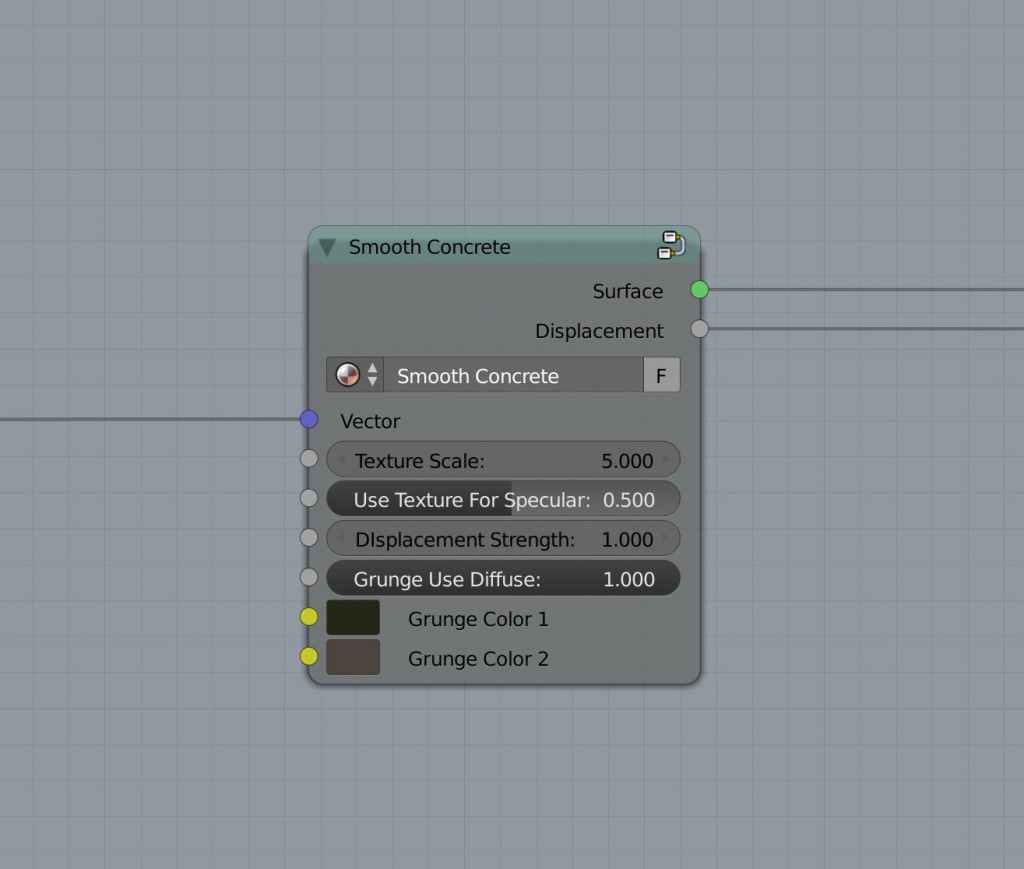Image resolution: width=1024 pixels, height=869 pixels.
Task: Click the yellow Grunge Color 2 socket
Action: pyautogui.click(x=308, y=657)
